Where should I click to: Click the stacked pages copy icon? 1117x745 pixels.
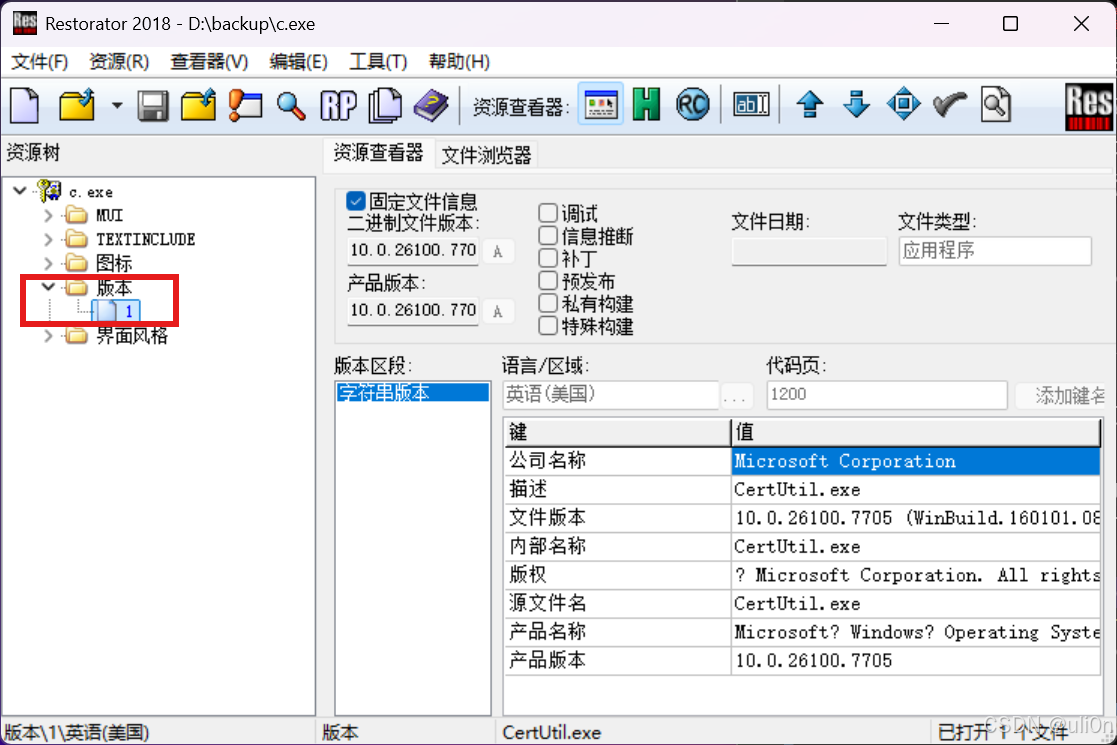[385, 106]
